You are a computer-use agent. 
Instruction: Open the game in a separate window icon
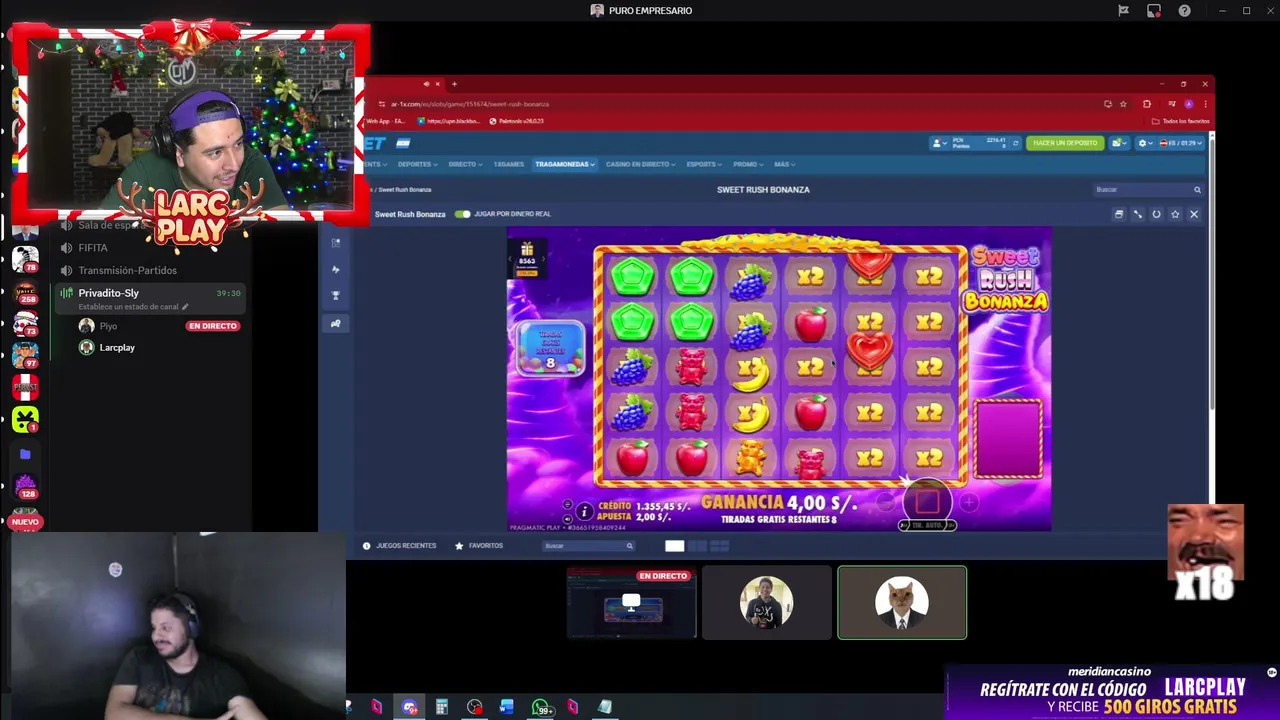click(1119, 214)
